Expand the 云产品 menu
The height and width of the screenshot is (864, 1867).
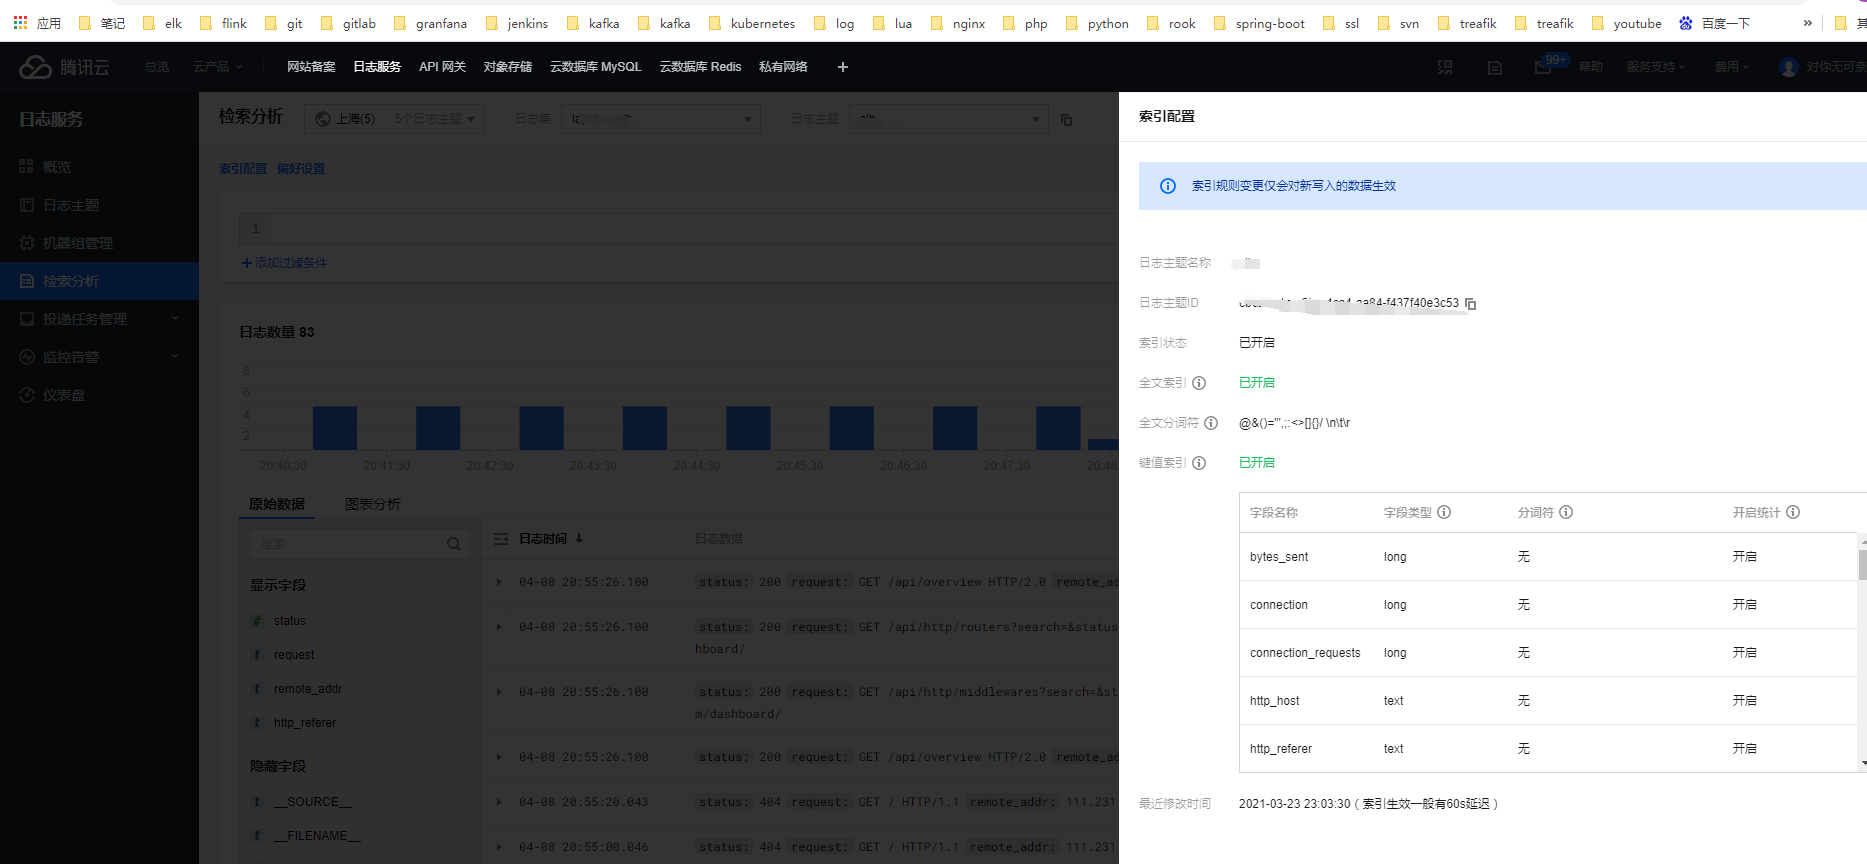[x=218, y=67]
